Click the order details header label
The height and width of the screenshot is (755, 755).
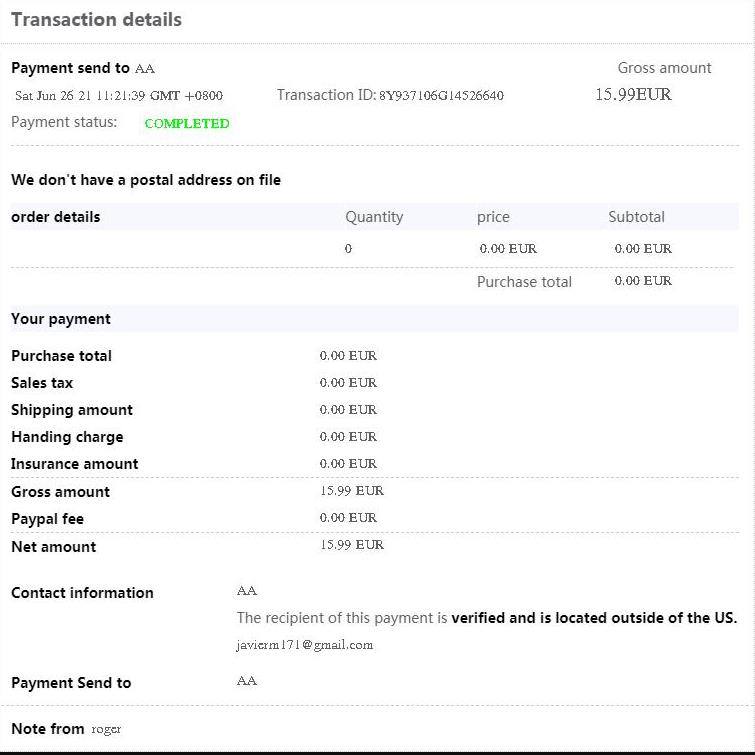(x=56, y=217)
